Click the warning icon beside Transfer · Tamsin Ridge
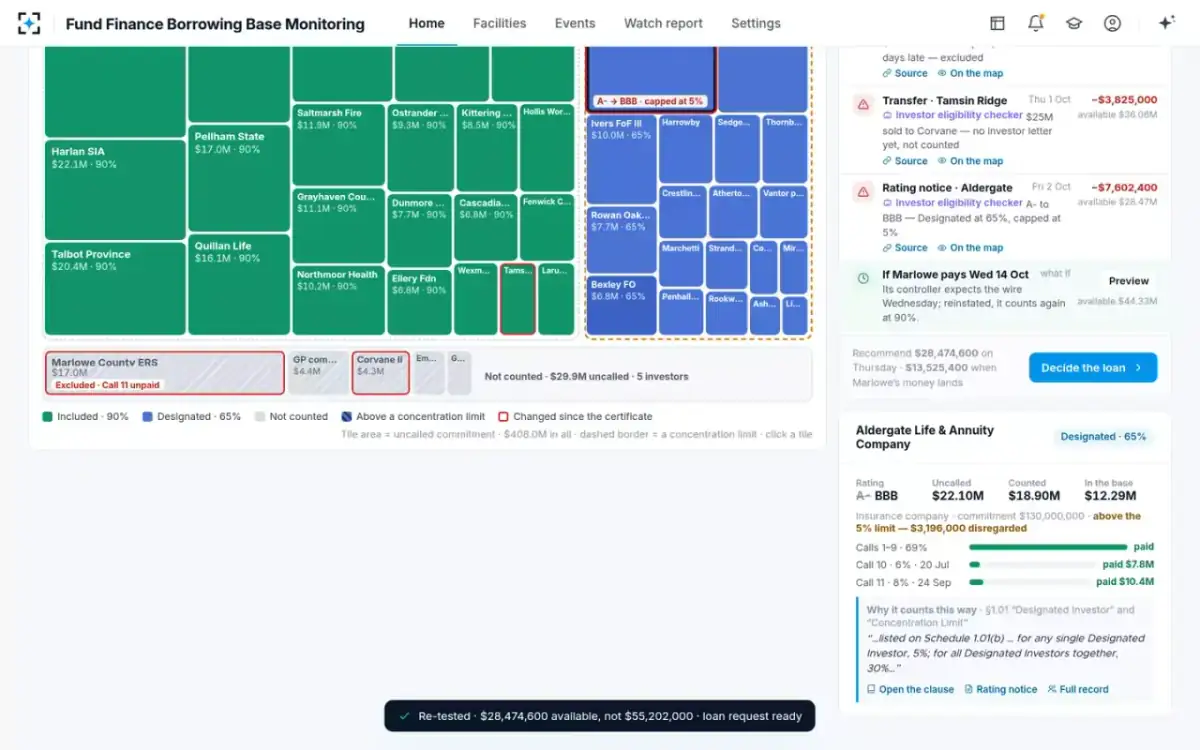The image size is (1200, 750). 862,103
